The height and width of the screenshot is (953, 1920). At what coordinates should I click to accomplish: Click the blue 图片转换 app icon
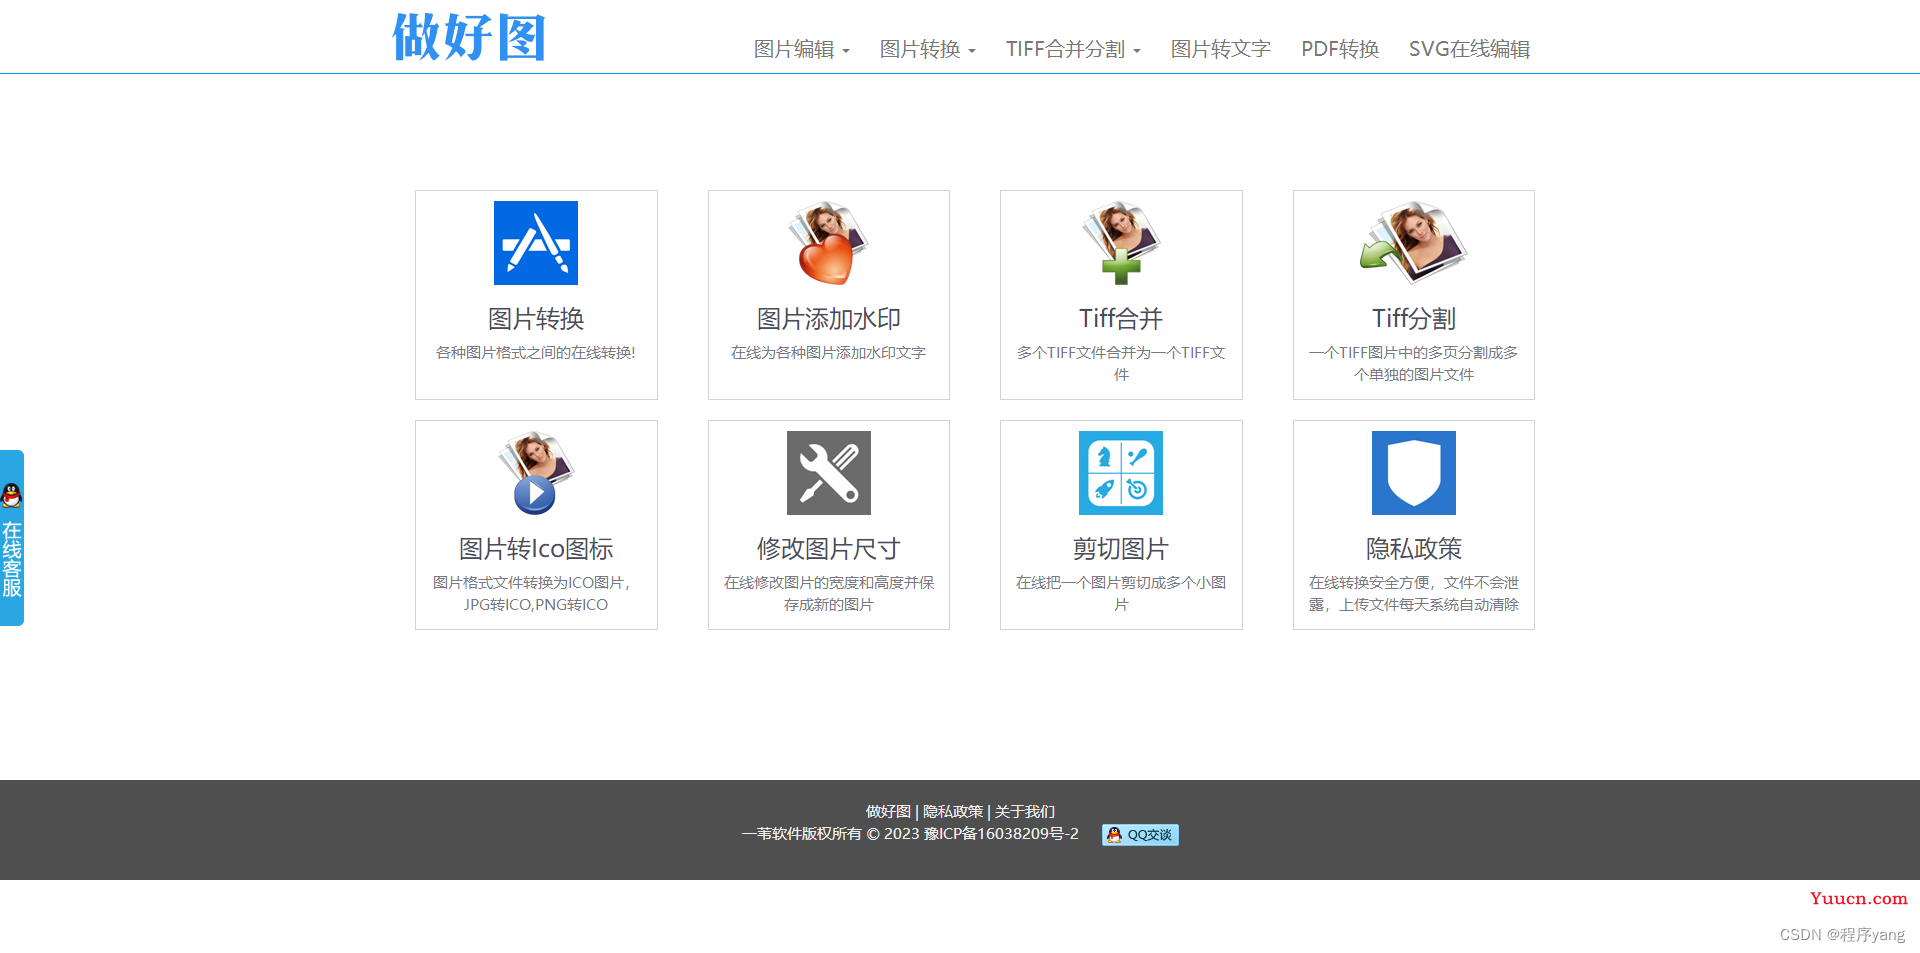535,243
